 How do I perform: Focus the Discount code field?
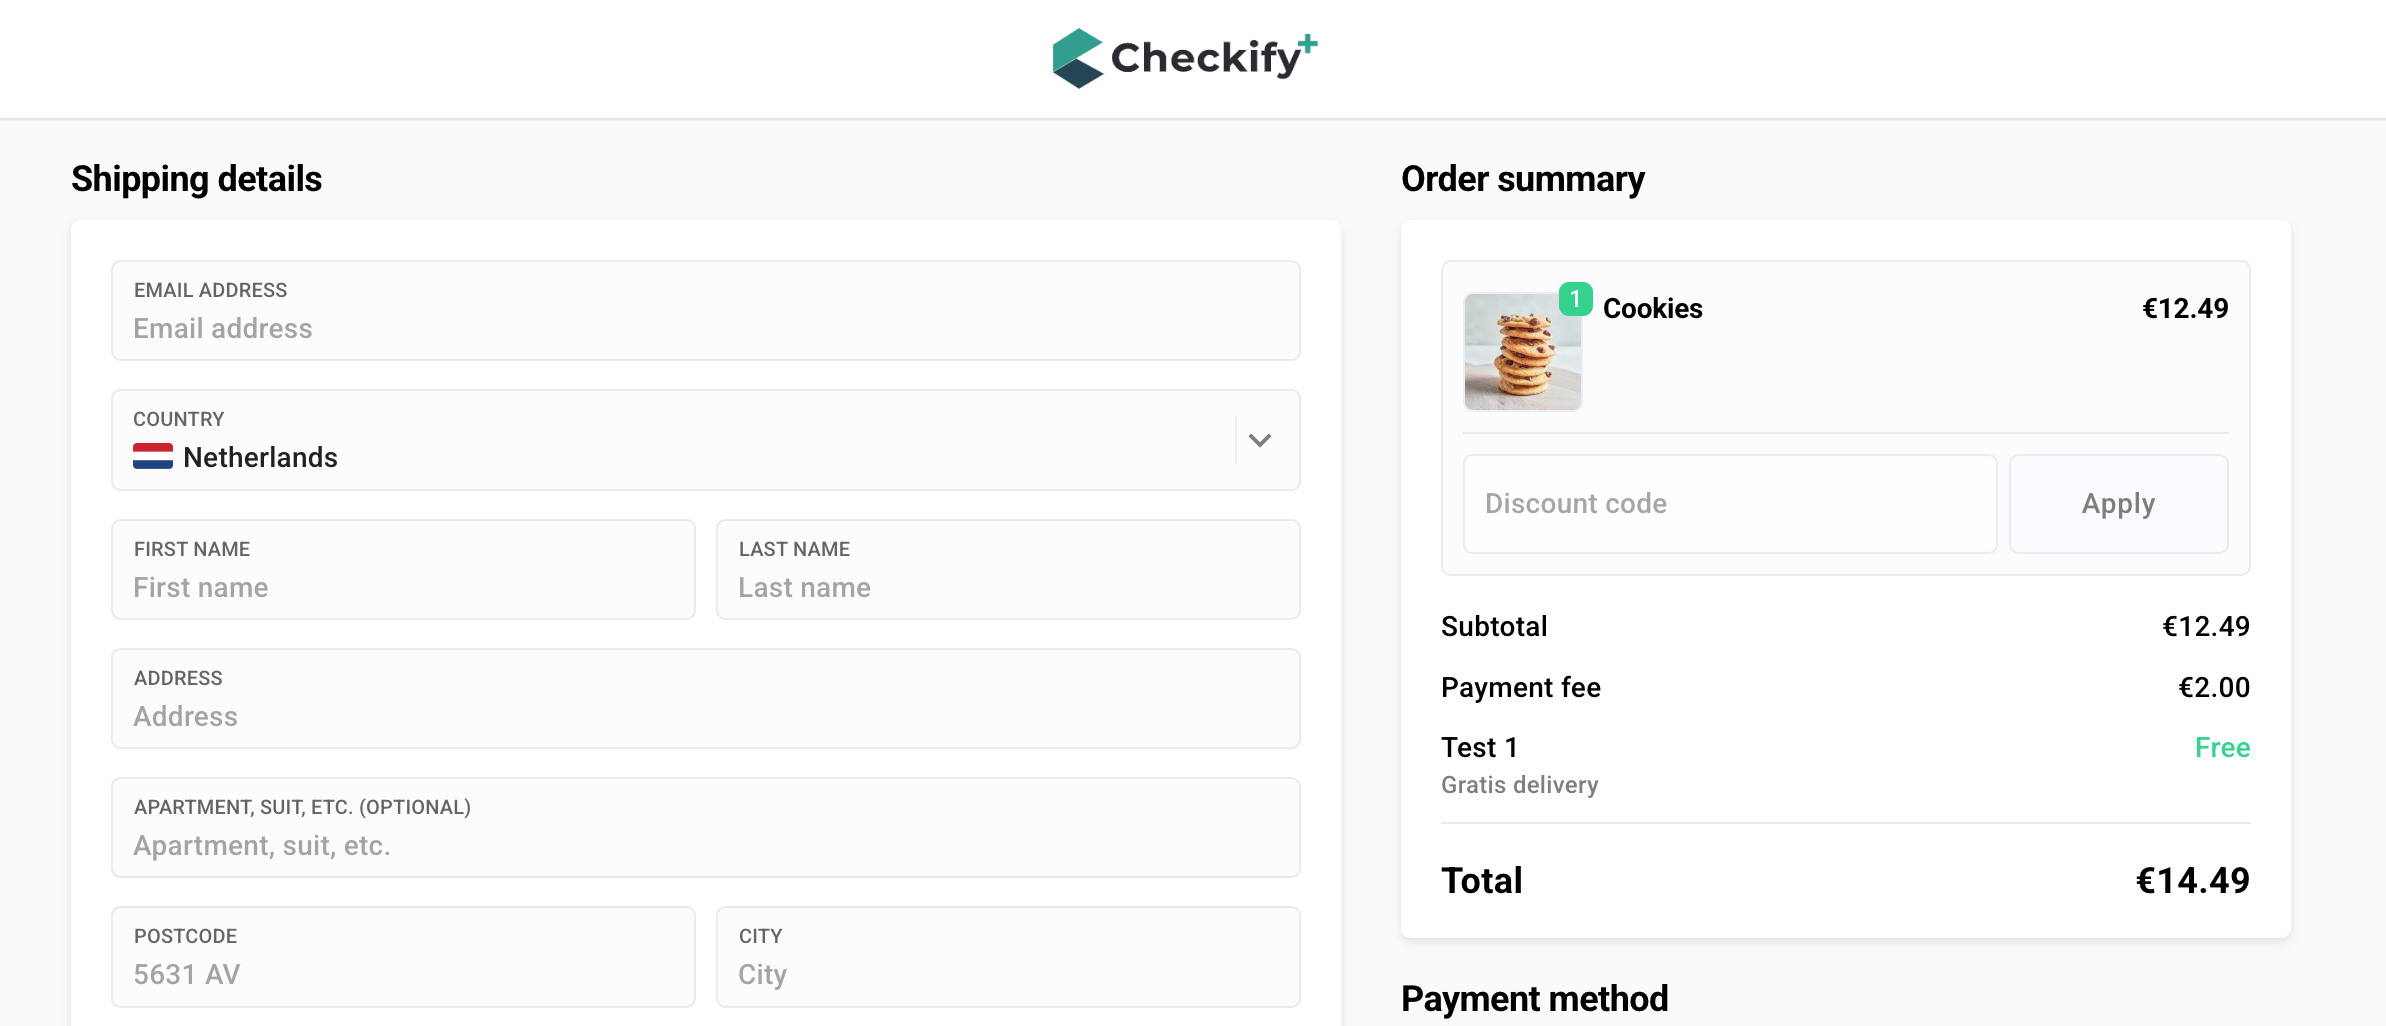[1729, 504]
